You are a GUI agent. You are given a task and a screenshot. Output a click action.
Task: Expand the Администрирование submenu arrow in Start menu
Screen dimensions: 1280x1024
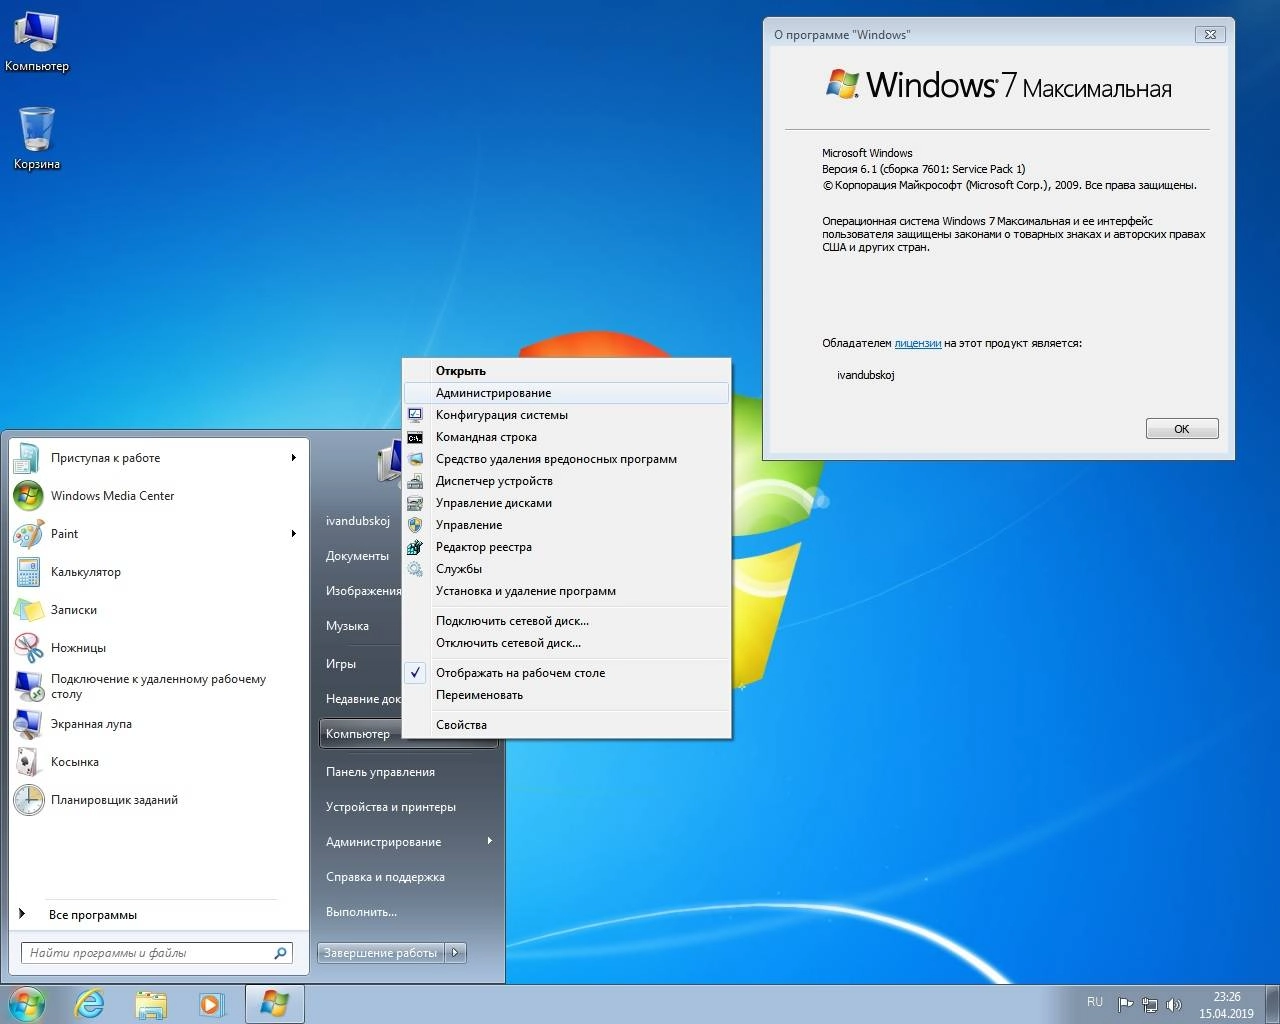(x=490, y=841)
